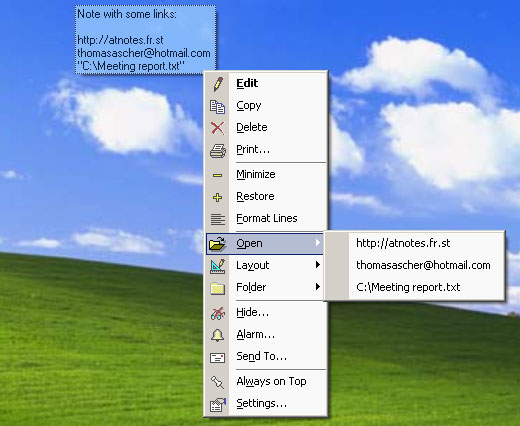Click the Open submenu arrow
520x426 pixels.
coord(318,243)
